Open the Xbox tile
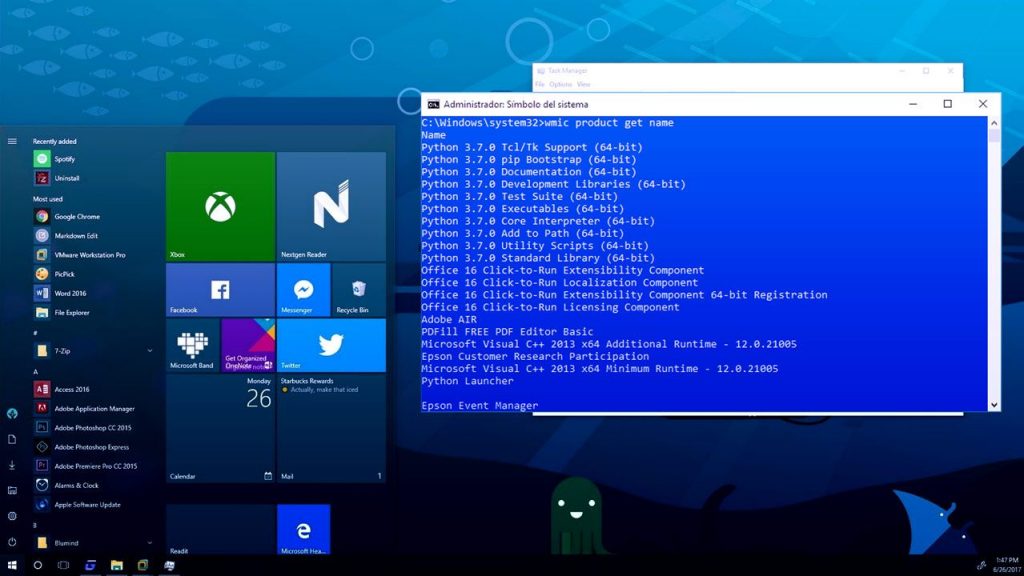This screenshot has height=576, width=1024. [x=220, y=206]
